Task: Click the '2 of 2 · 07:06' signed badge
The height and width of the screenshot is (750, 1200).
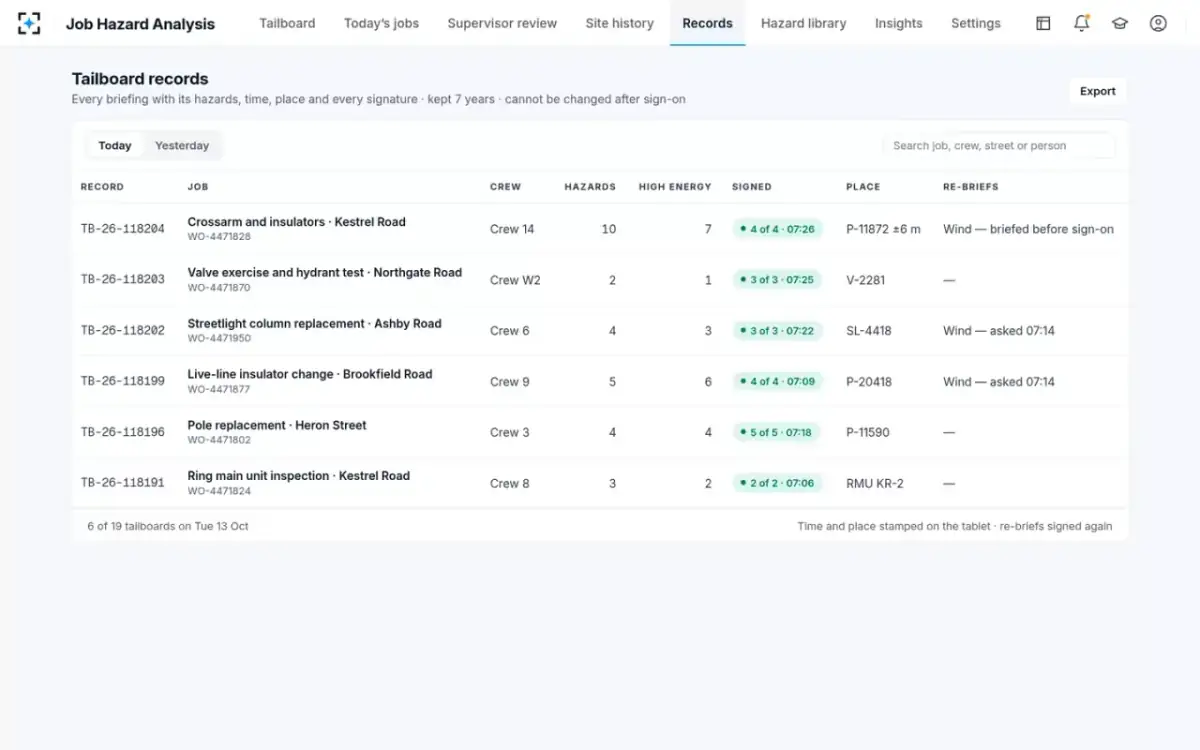Action: click(777, 484)
